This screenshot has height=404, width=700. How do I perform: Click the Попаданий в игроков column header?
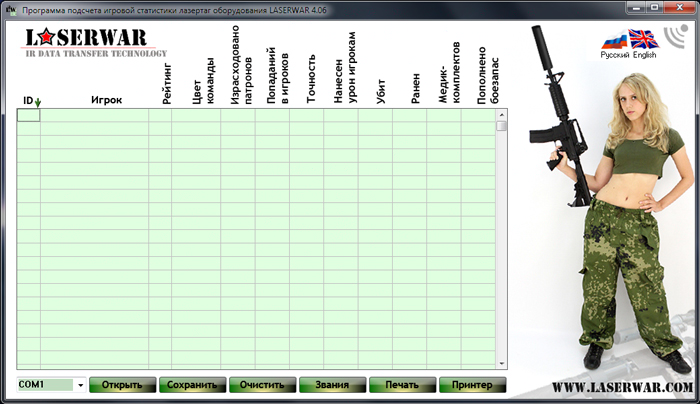[277, 76]
